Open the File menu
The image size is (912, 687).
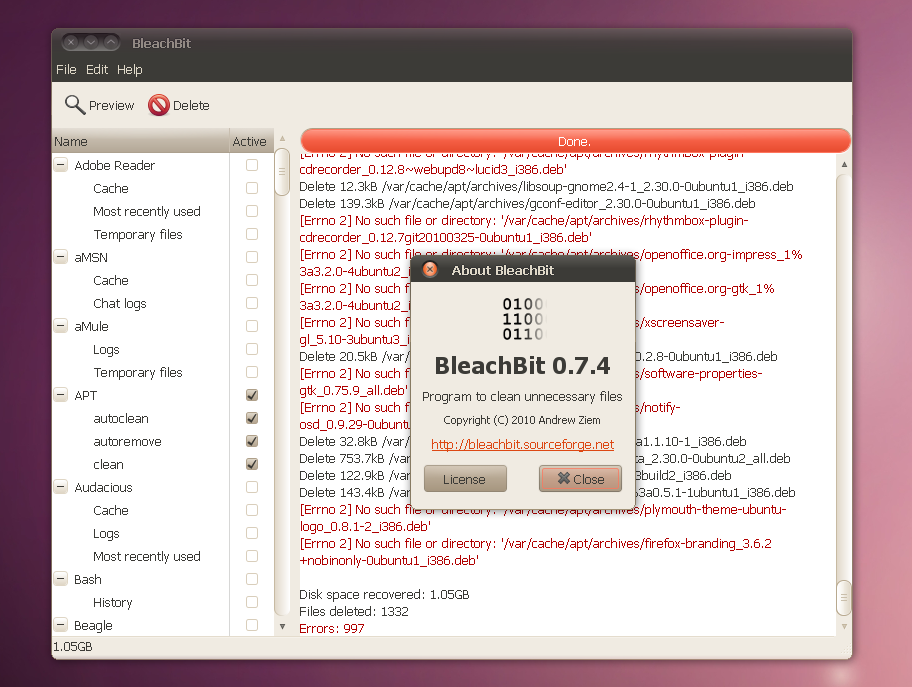pyautogui.click(x=66, y=69)
